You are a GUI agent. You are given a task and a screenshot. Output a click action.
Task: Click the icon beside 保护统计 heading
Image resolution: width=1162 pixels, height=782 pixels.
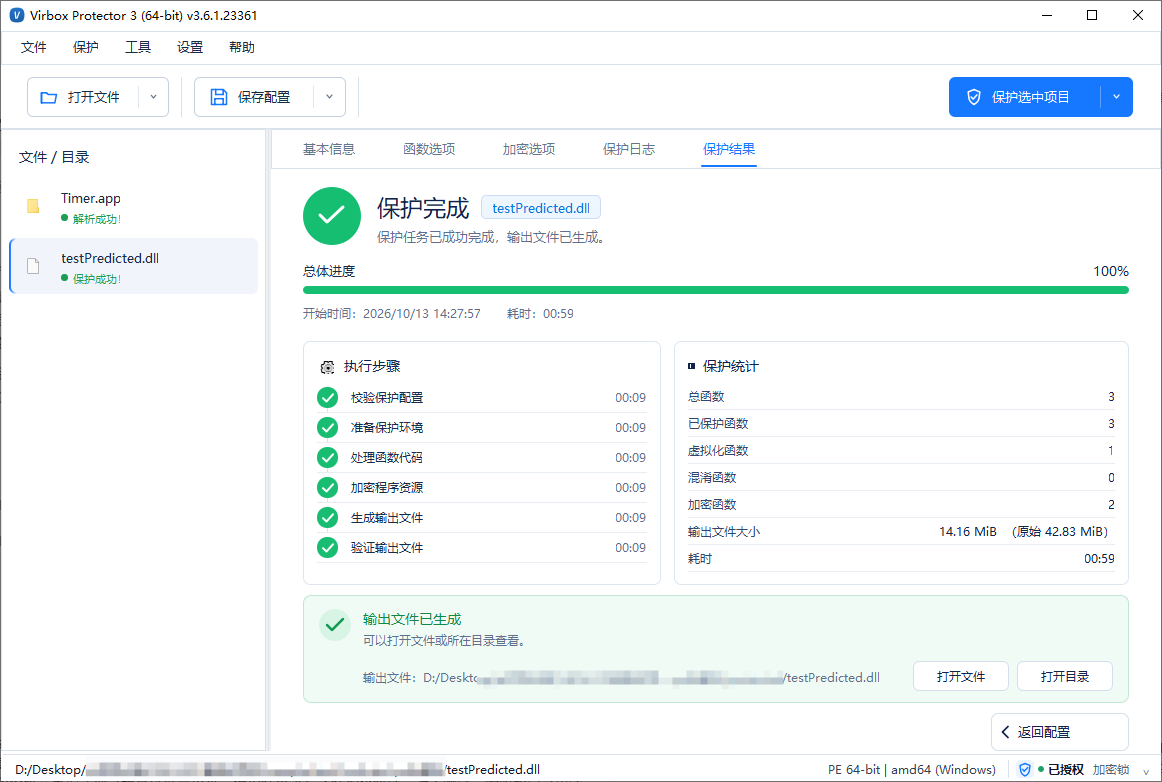pos(691,366)
